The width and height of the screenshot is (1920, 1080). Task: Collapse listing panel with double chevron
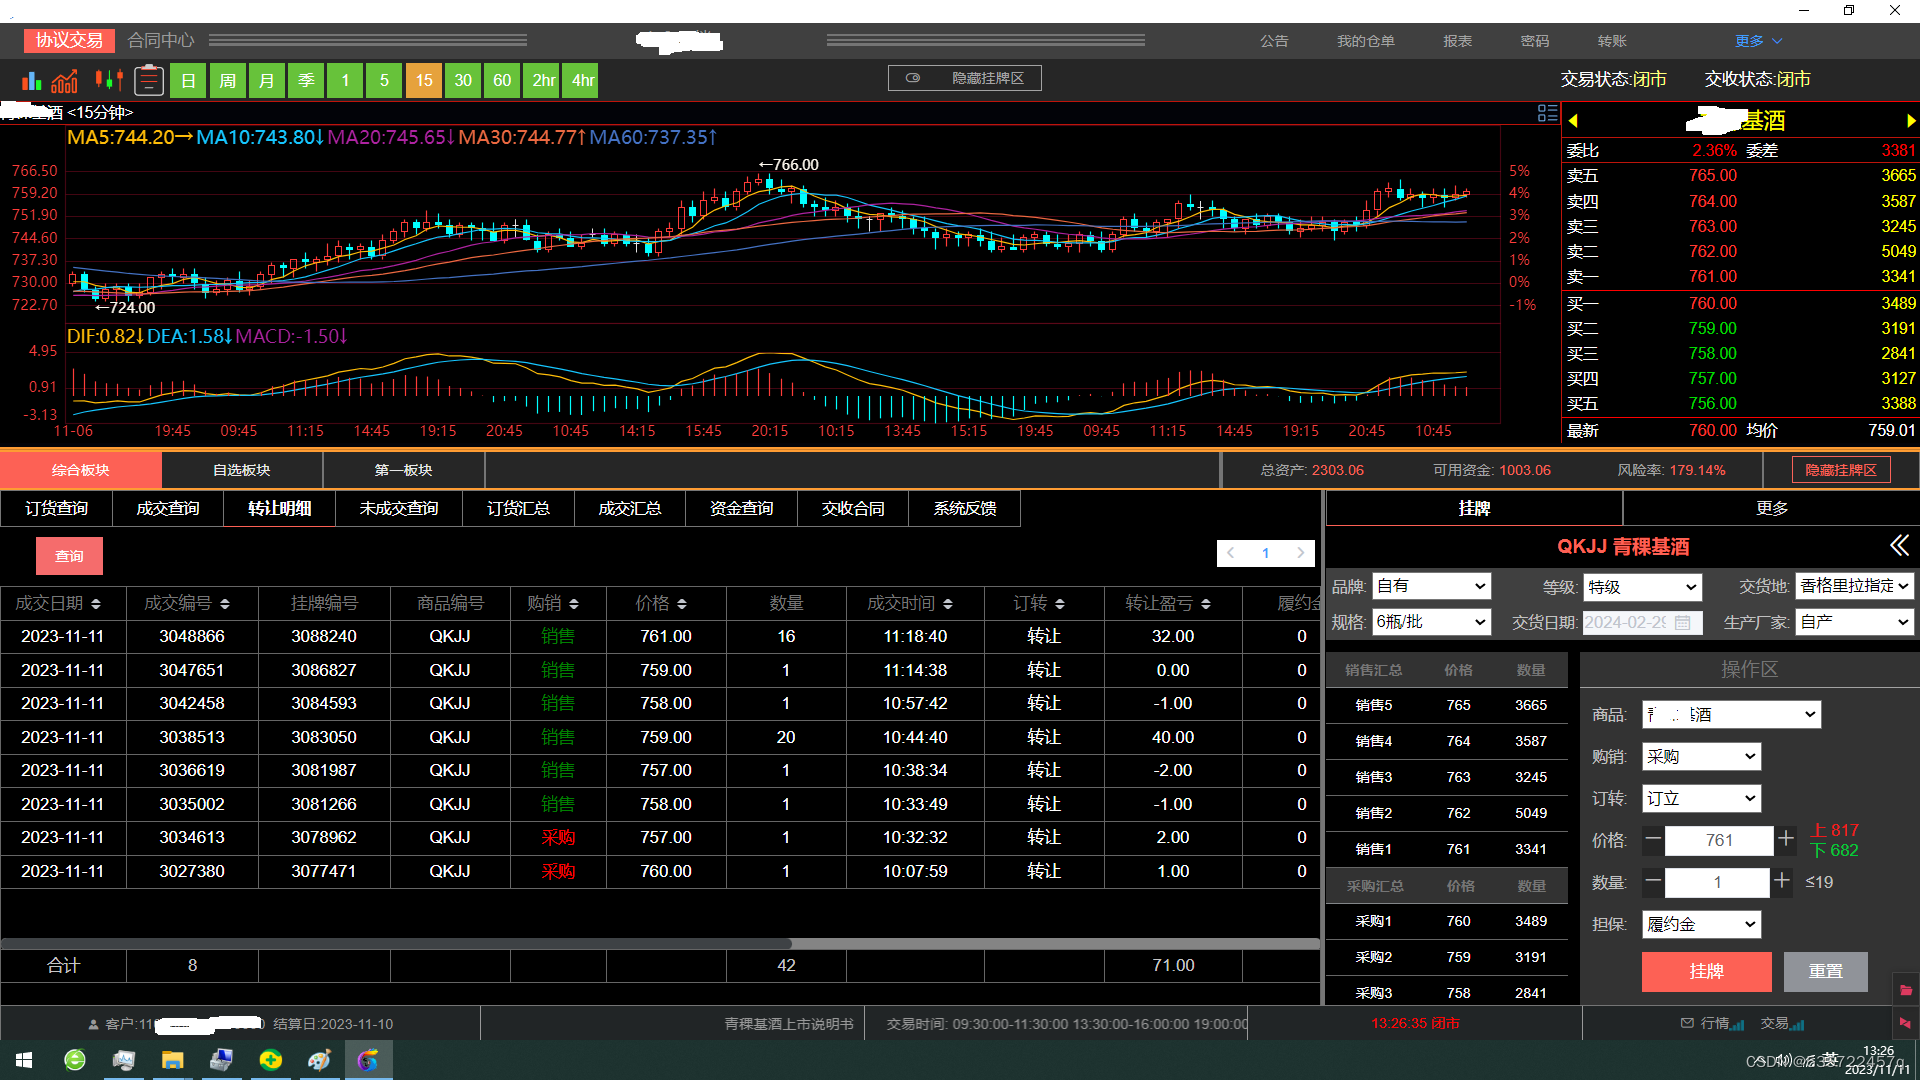tap(1899, 545)
